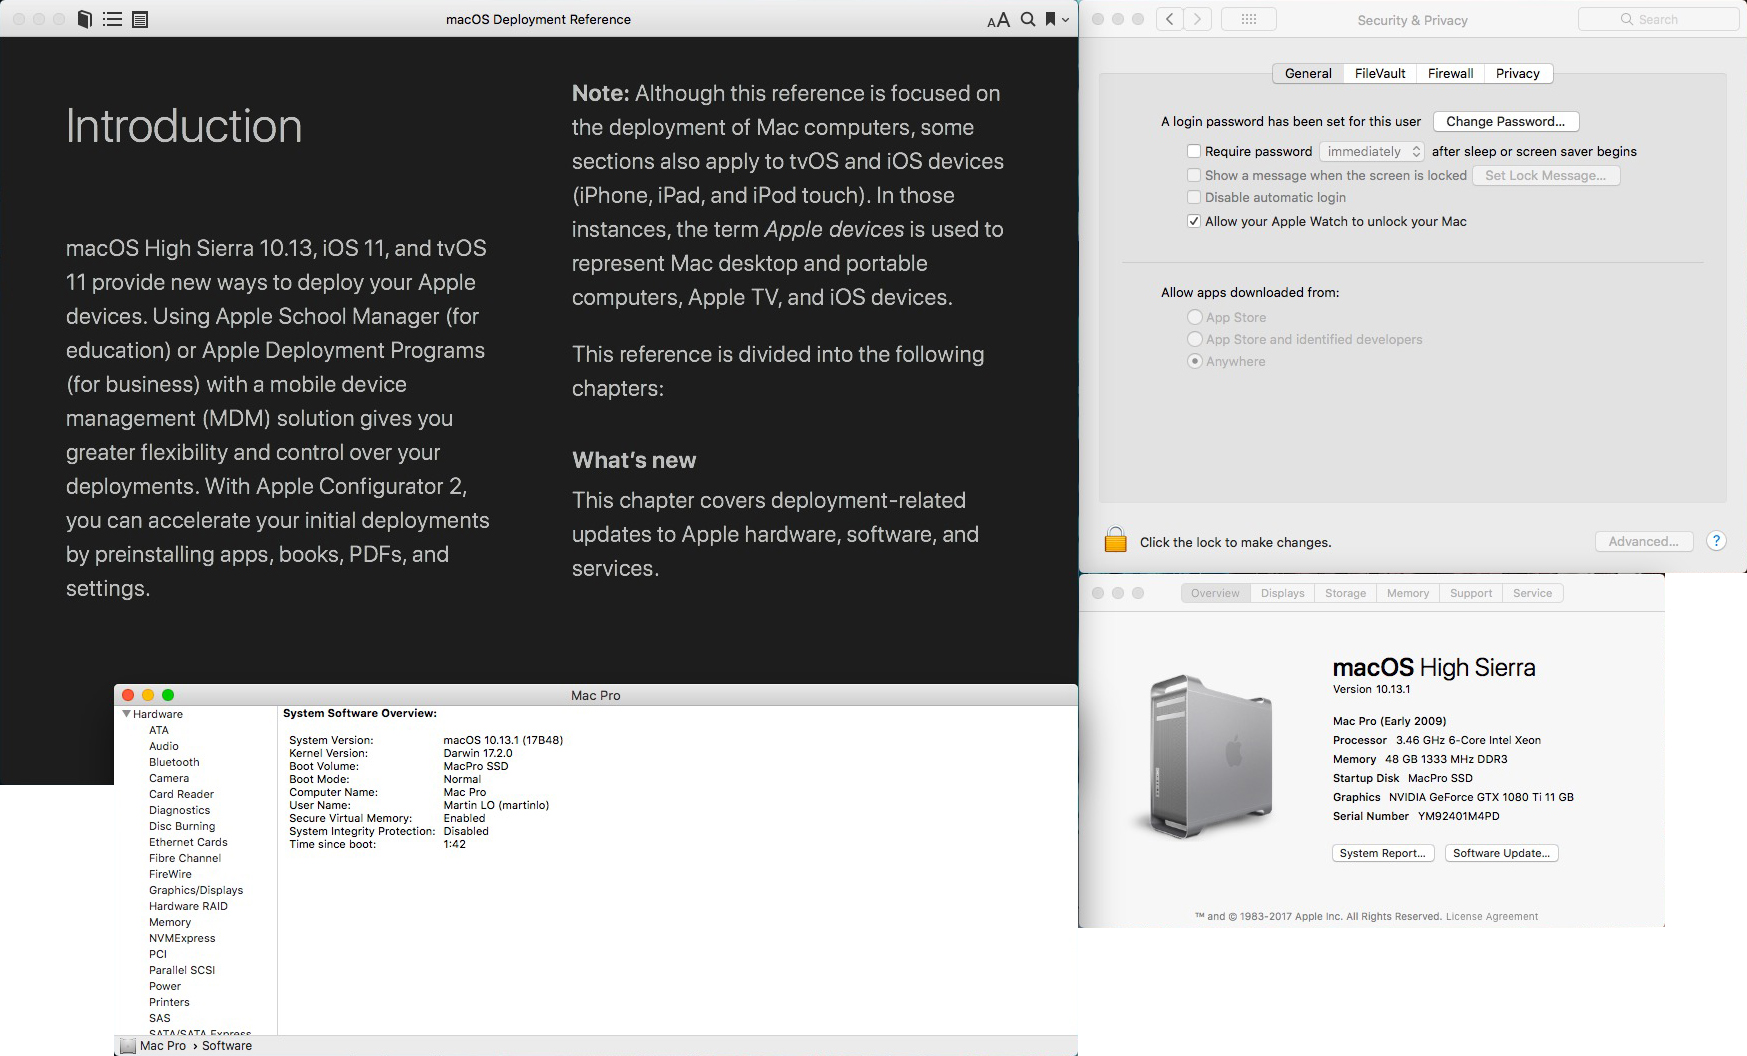The height and width of the screenshot is (1056, 1747).
Task: Select Diagnostics in the sidebar
Action: pyautogui.click(x=179, y=810)
